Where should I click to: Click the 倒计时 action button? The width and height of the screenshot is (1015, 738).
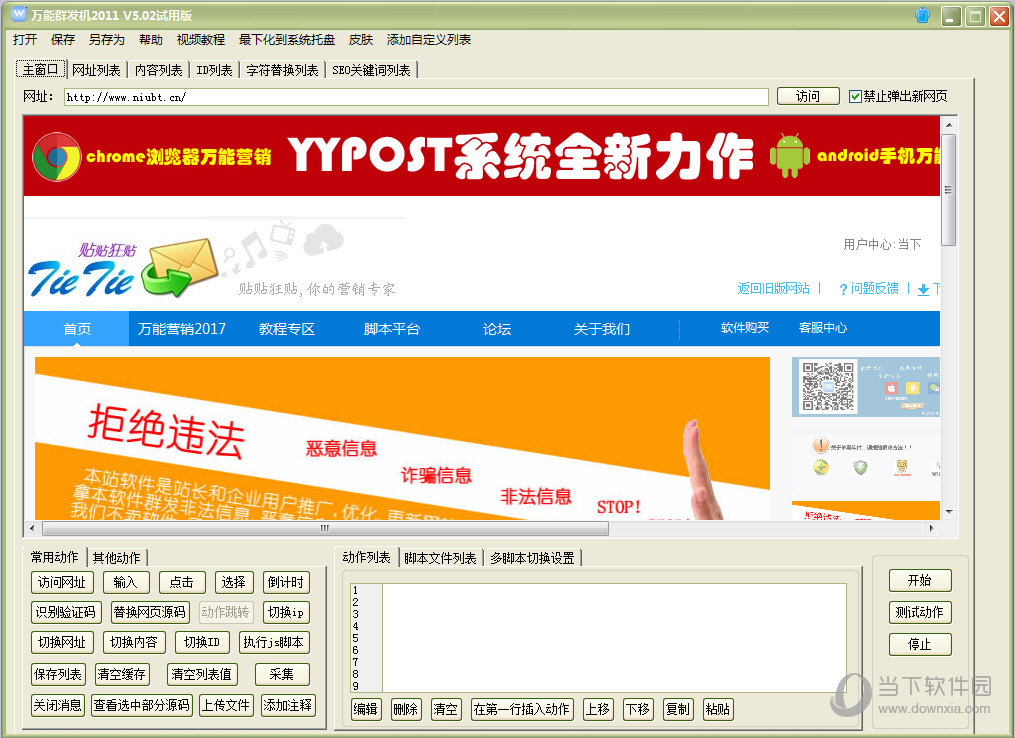click(285, 582)
